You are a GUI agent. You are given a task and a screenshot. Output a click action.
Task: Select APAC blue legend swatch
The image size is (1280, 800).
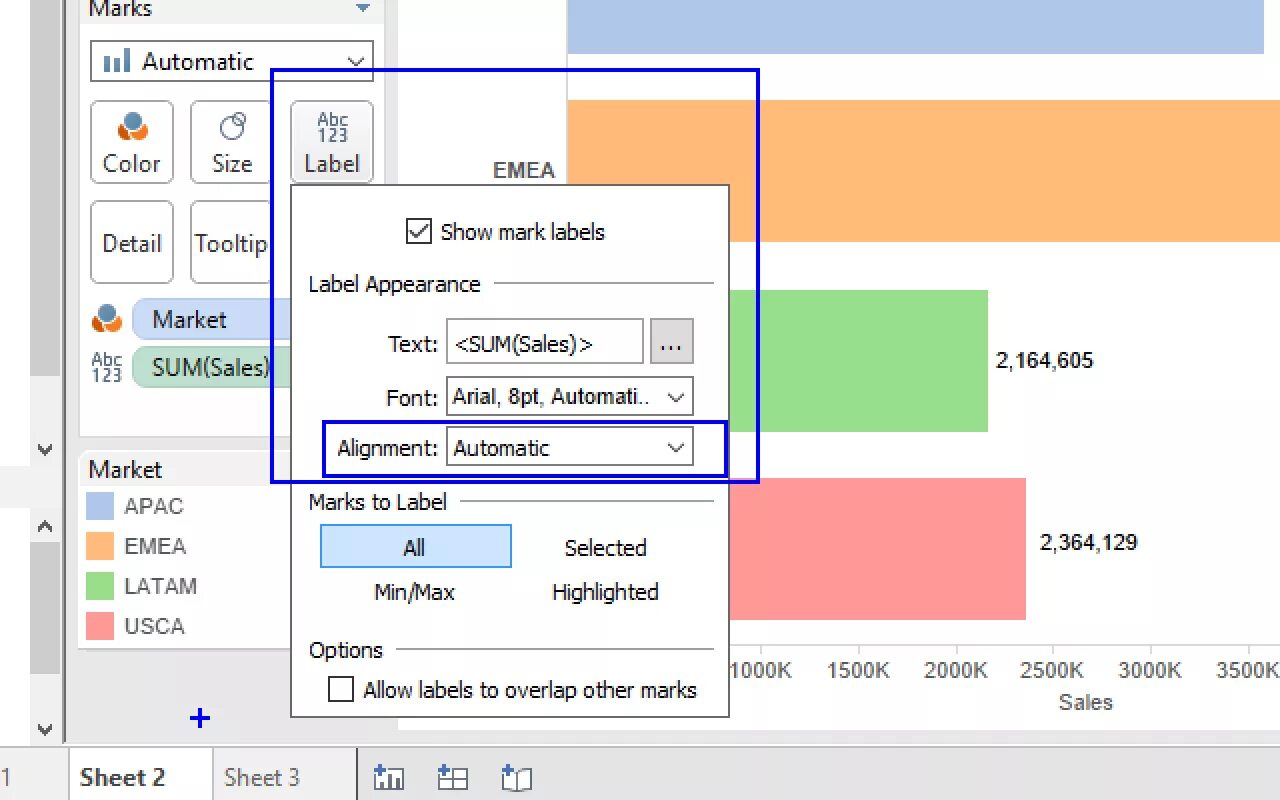100,506
